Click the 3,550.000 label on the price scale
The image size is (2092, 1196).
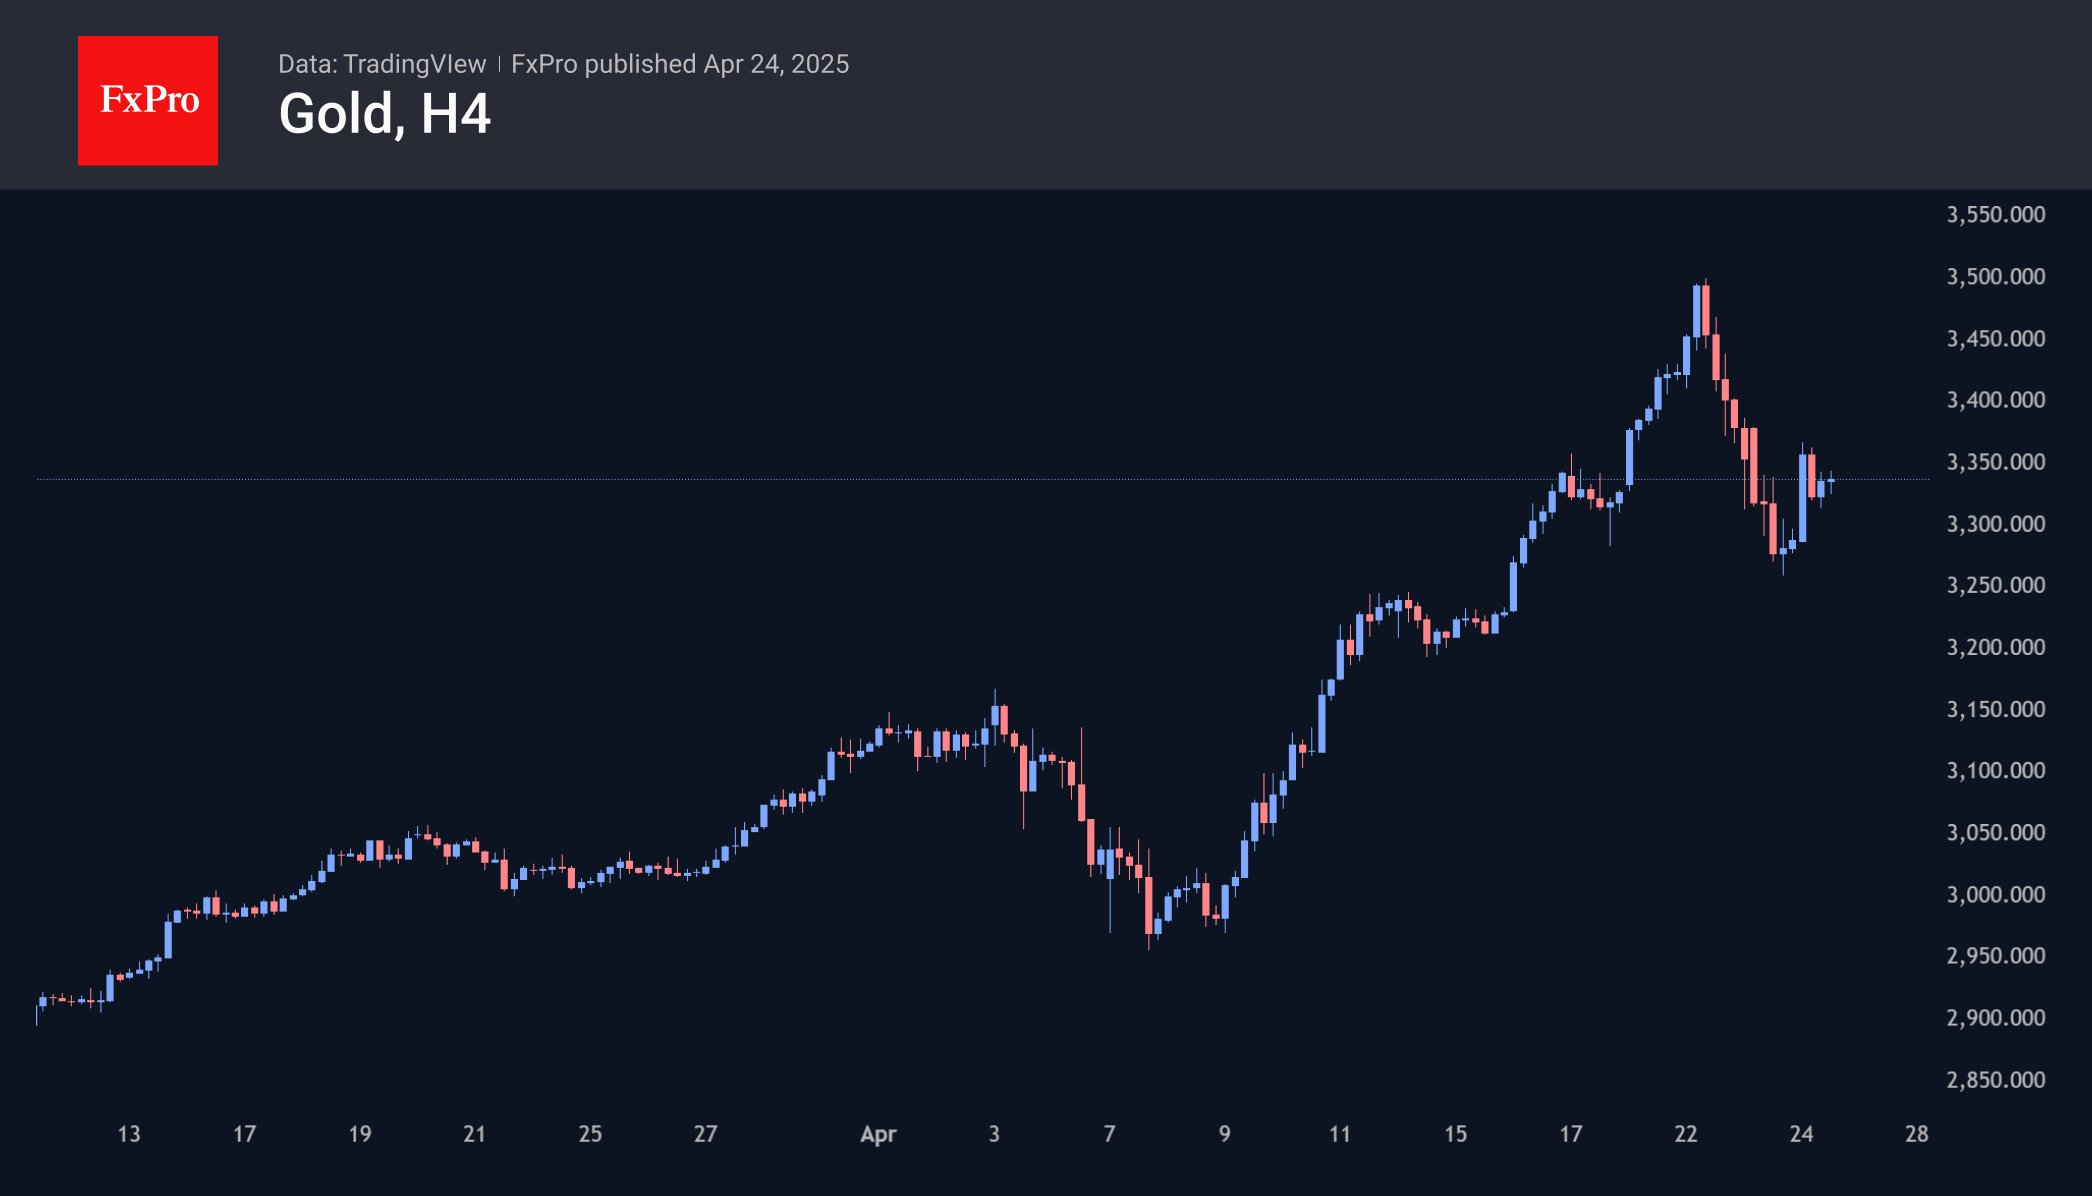(x=1995, y=215)
